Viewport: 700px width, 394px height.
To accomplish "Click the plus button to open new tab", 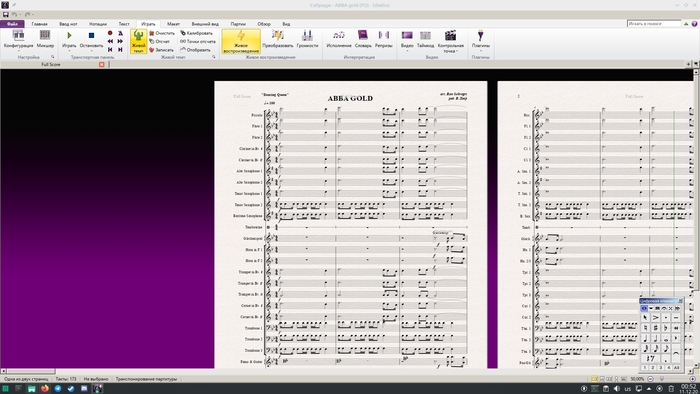I will [x=688, y=64].
